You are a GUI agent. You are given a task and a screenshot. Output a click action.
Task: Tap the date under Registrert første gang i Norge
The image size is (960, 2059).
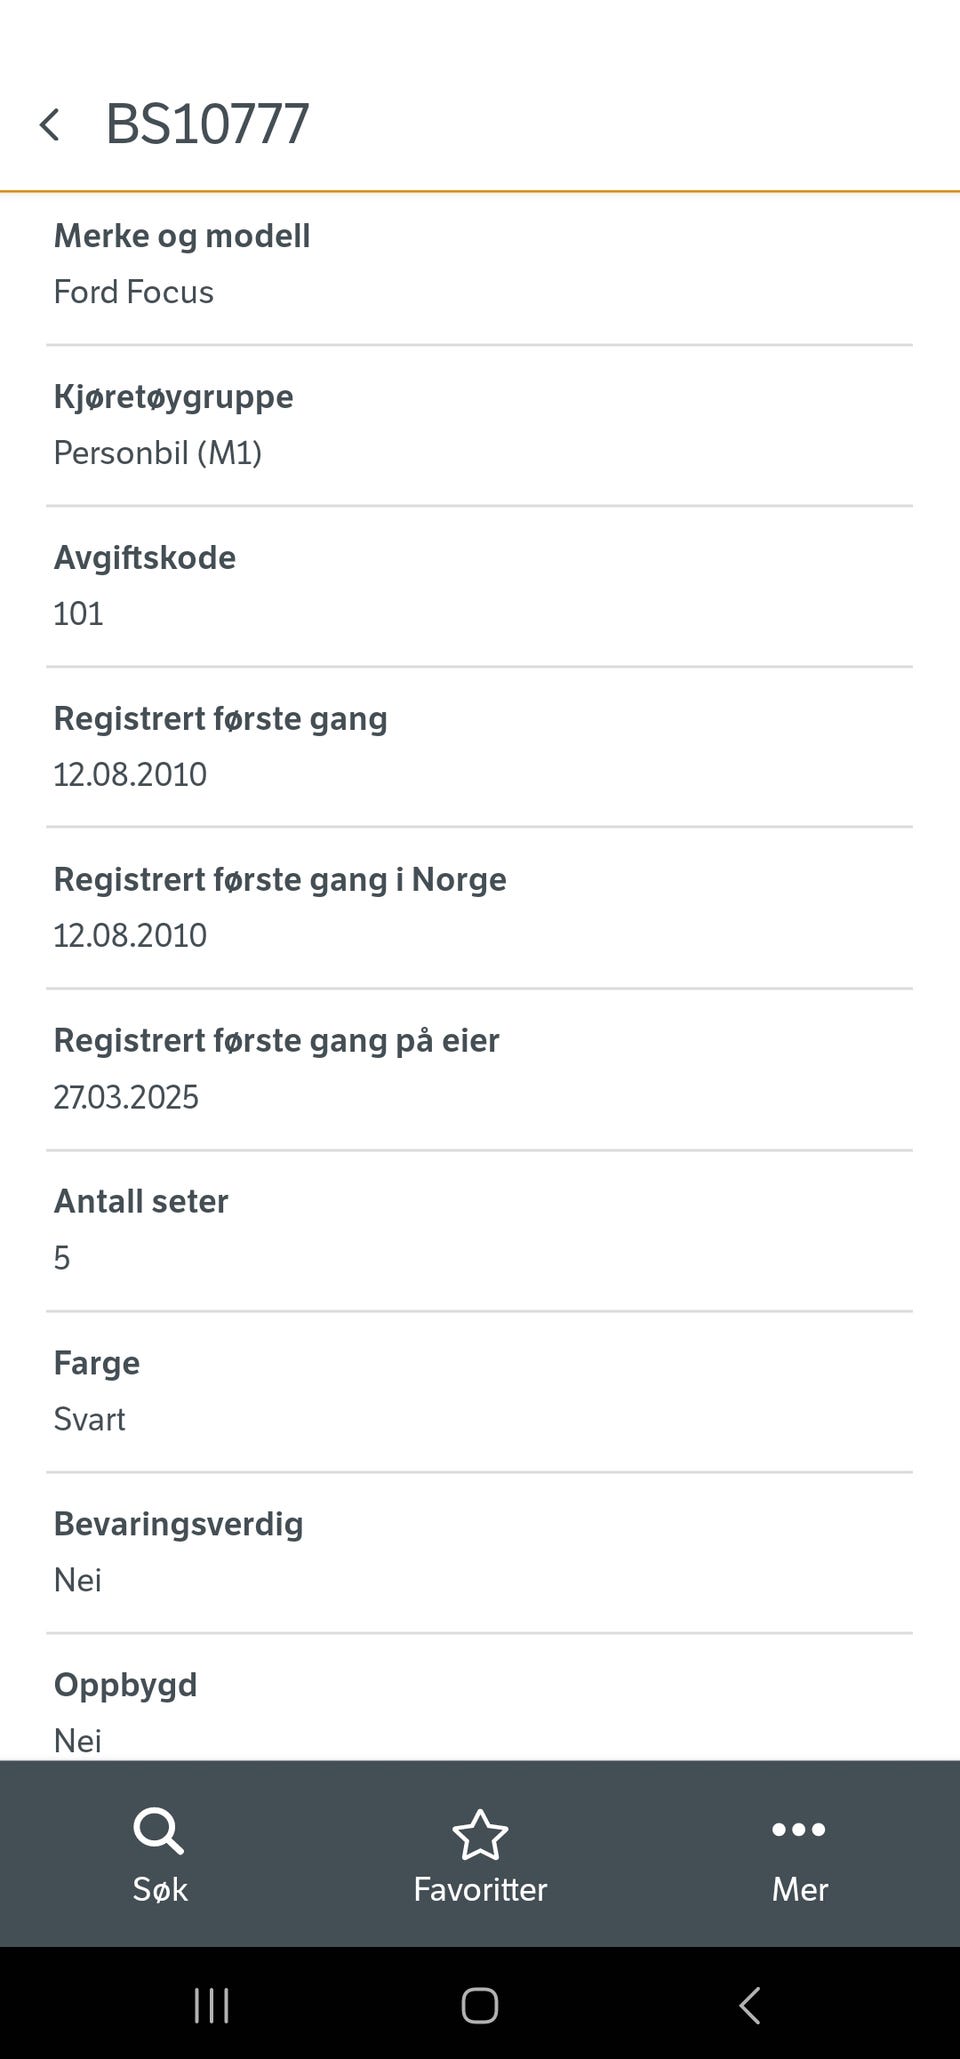pyautogui.click(x=130, y=936)
